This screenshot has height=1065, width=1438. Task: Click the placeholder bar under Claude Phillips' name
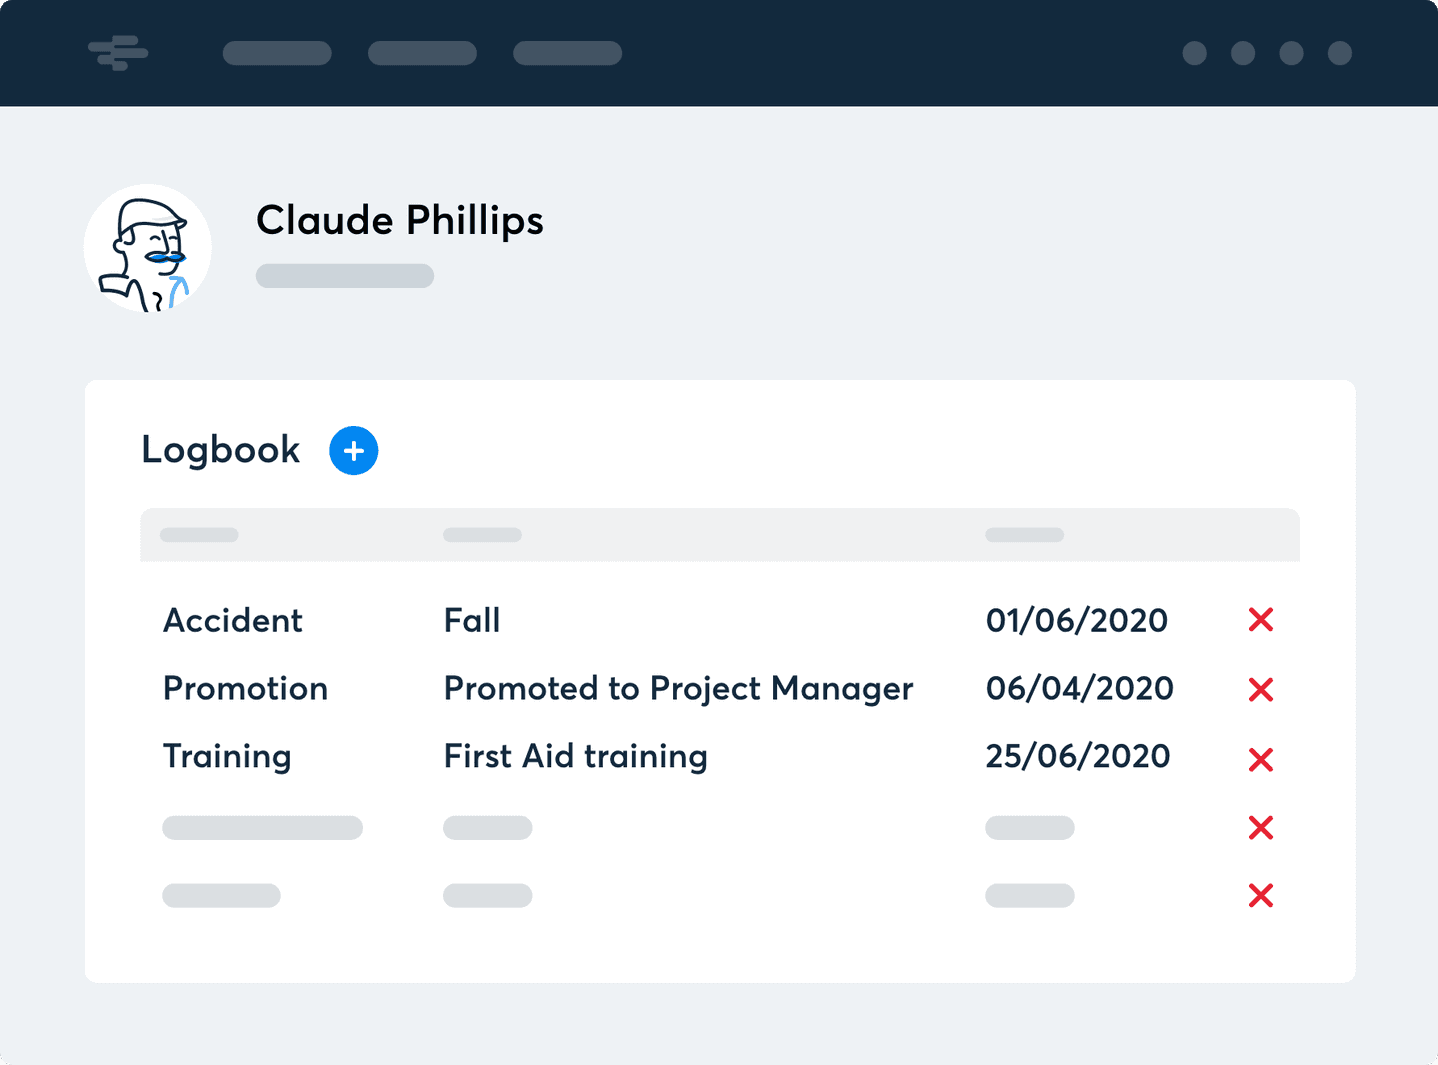click(x=344, y=275)
